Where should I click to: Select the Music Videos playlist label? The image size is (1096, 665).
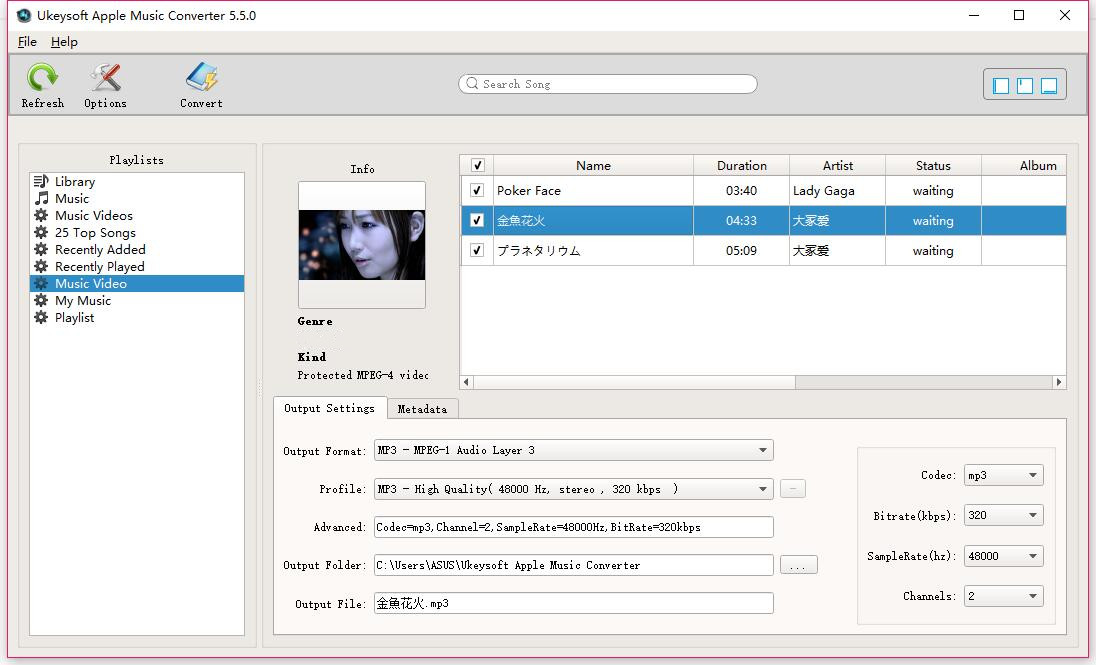94,215
